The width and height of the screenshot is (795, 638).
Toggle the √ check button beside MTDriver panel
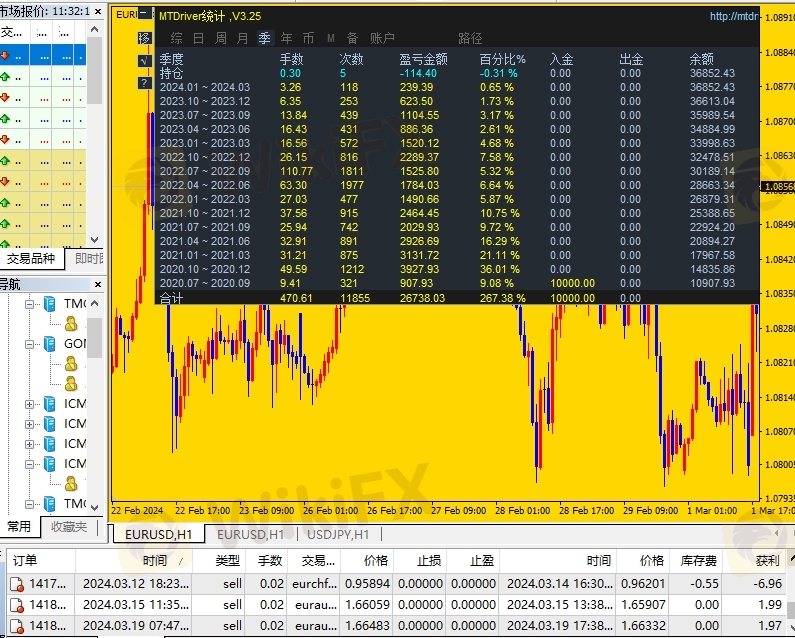click(x=144, y=61)
